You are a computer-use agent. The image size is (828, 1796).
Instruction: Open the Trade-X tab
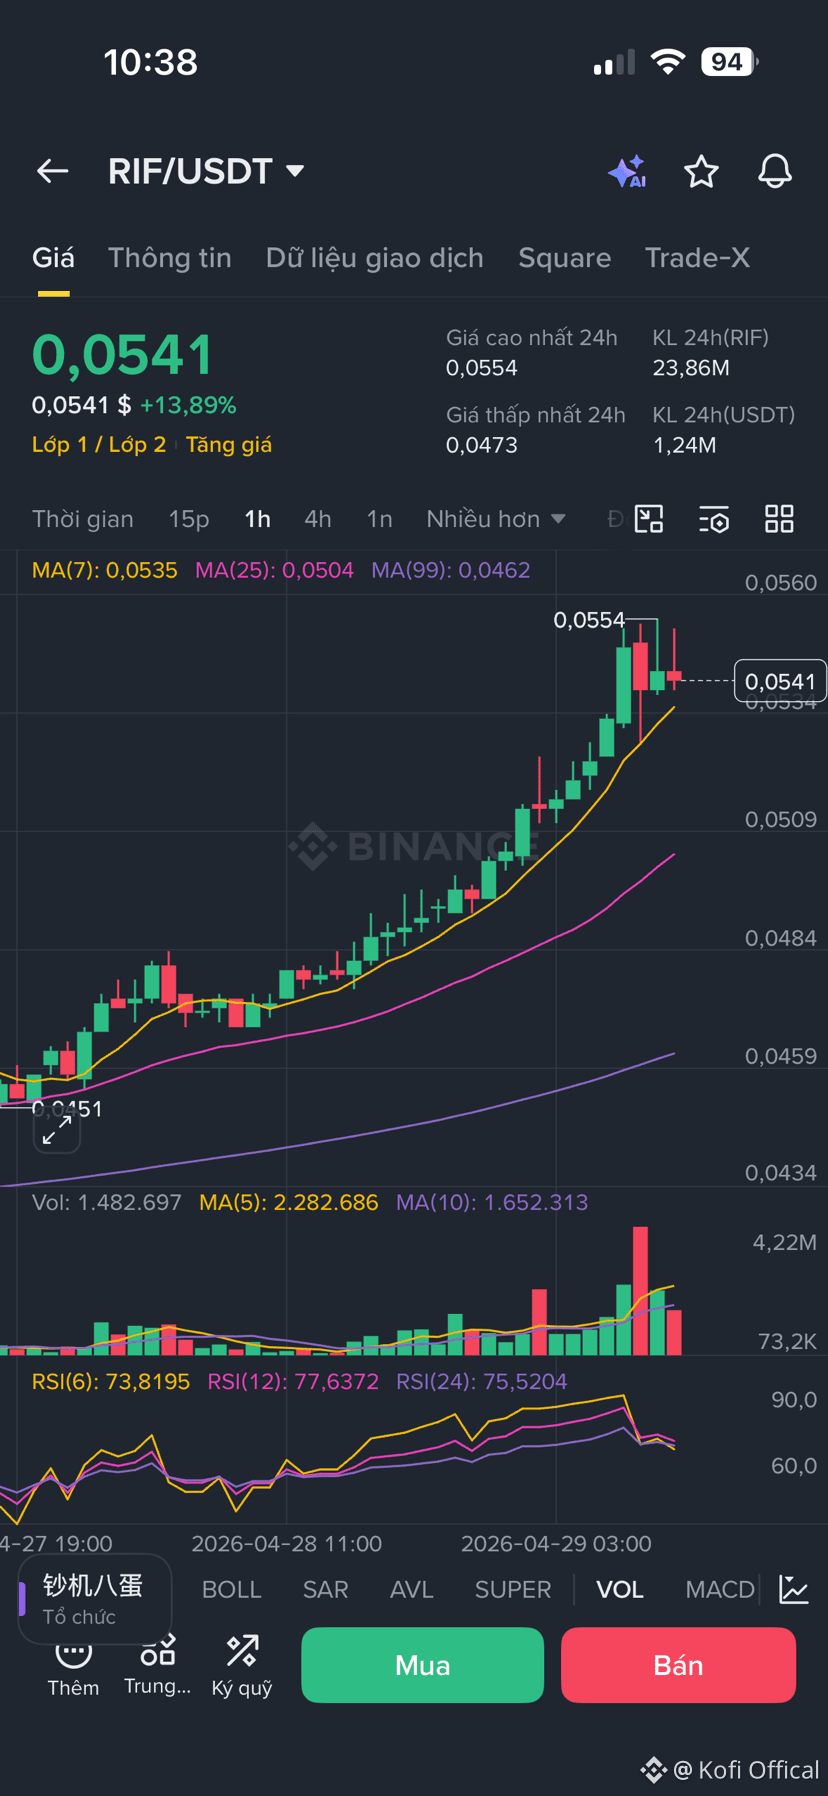pyautogui.click(x=697, y=258)
